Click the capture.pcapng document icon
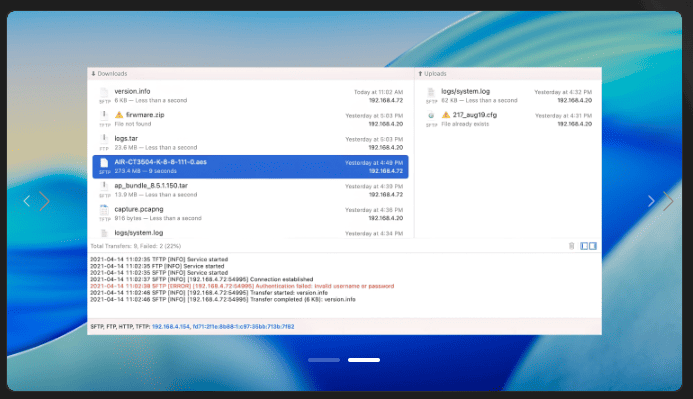 click(104, 210)
